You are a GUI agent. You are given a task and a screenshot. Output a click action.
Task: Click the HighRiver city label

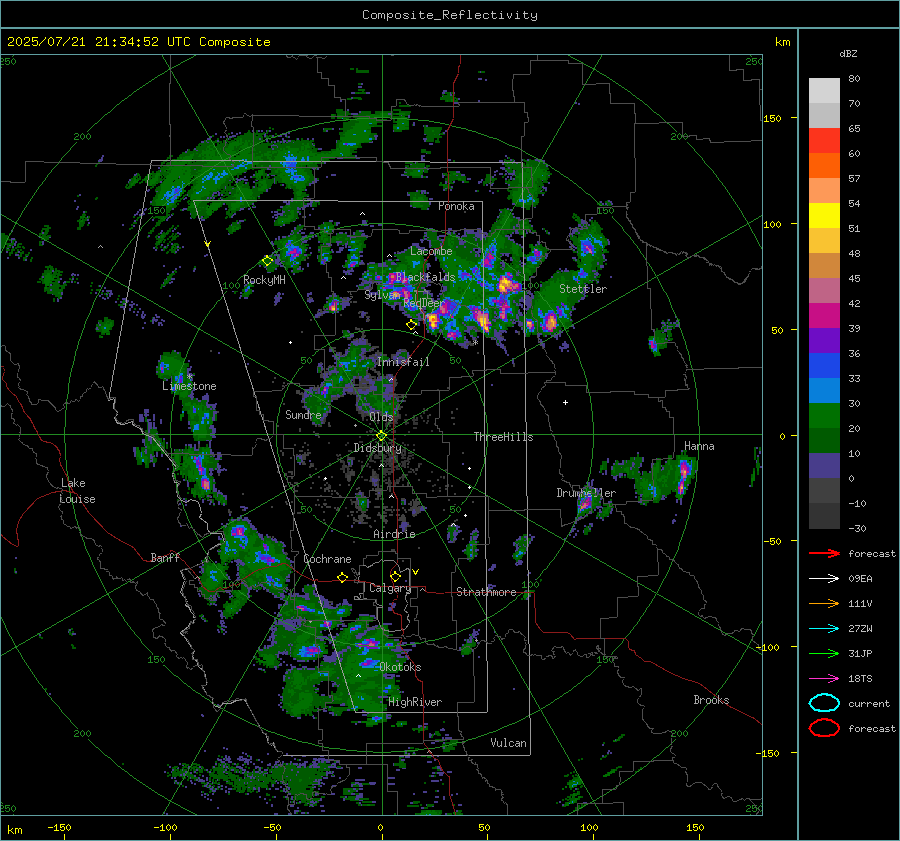click(x=415, y=702)
